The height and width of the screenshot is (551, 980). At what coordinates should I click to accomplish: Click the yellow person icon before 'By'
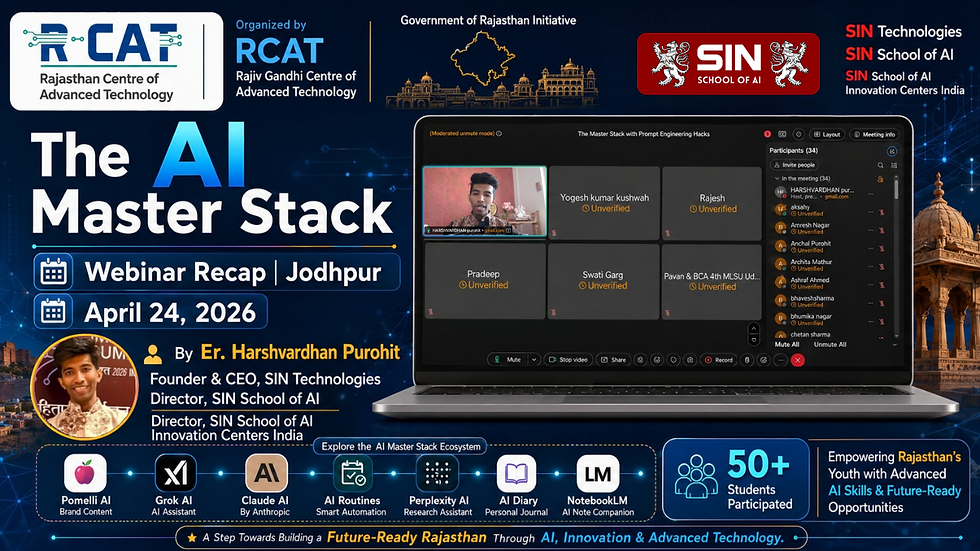tap(153, 354)
